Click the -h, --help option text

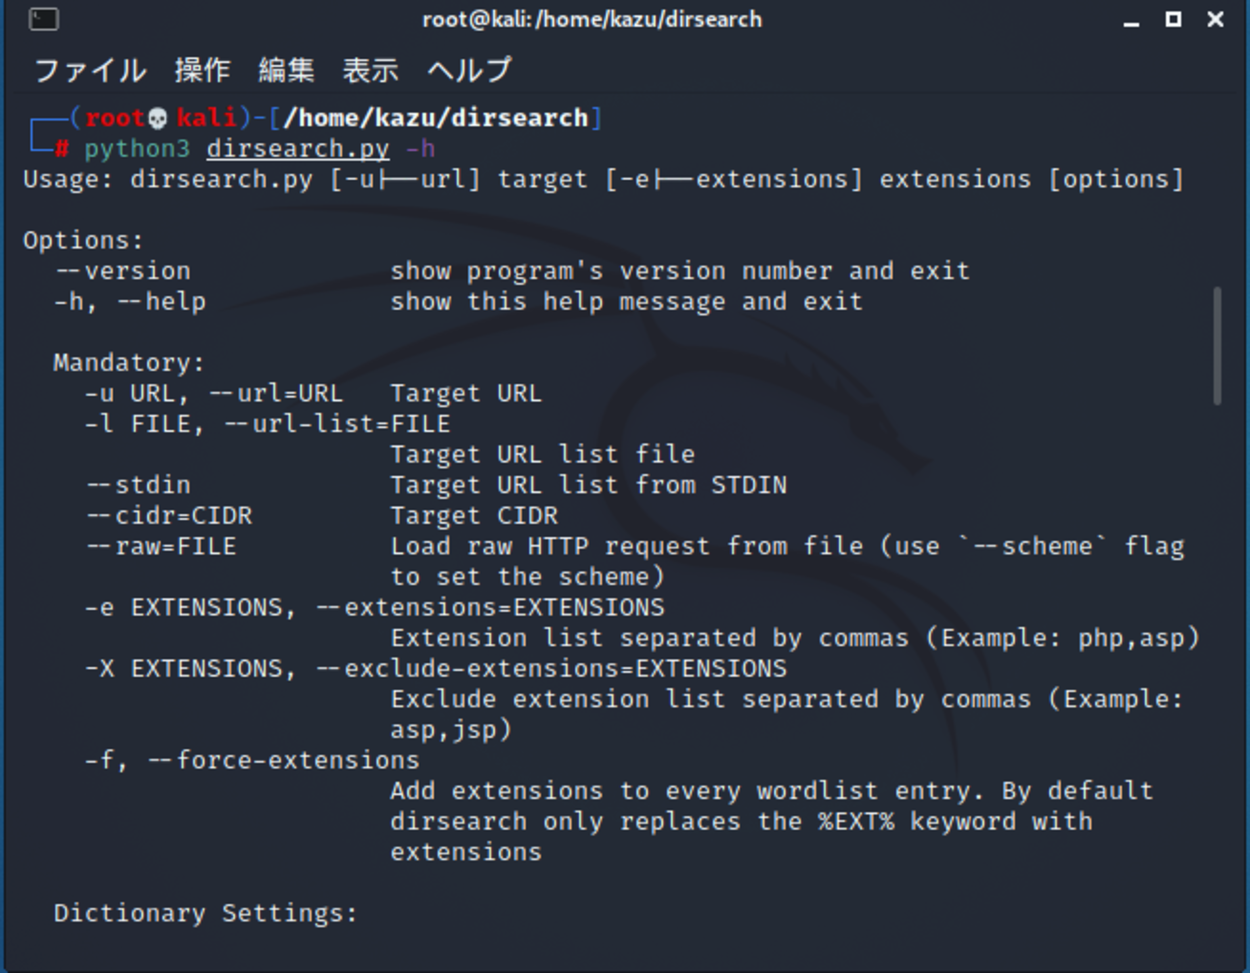(x=128, y=301)
